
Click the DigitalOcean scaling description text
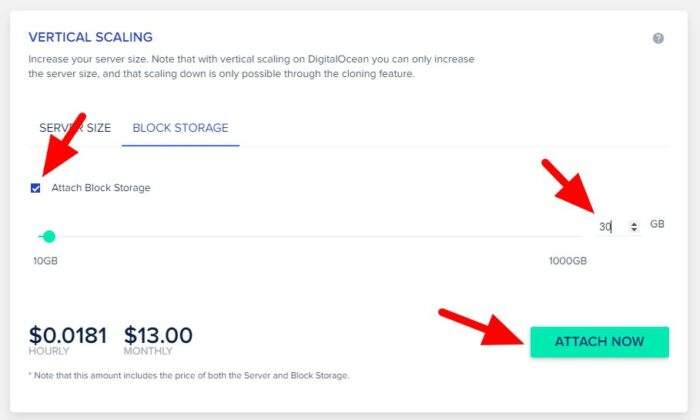click(251, 67)
